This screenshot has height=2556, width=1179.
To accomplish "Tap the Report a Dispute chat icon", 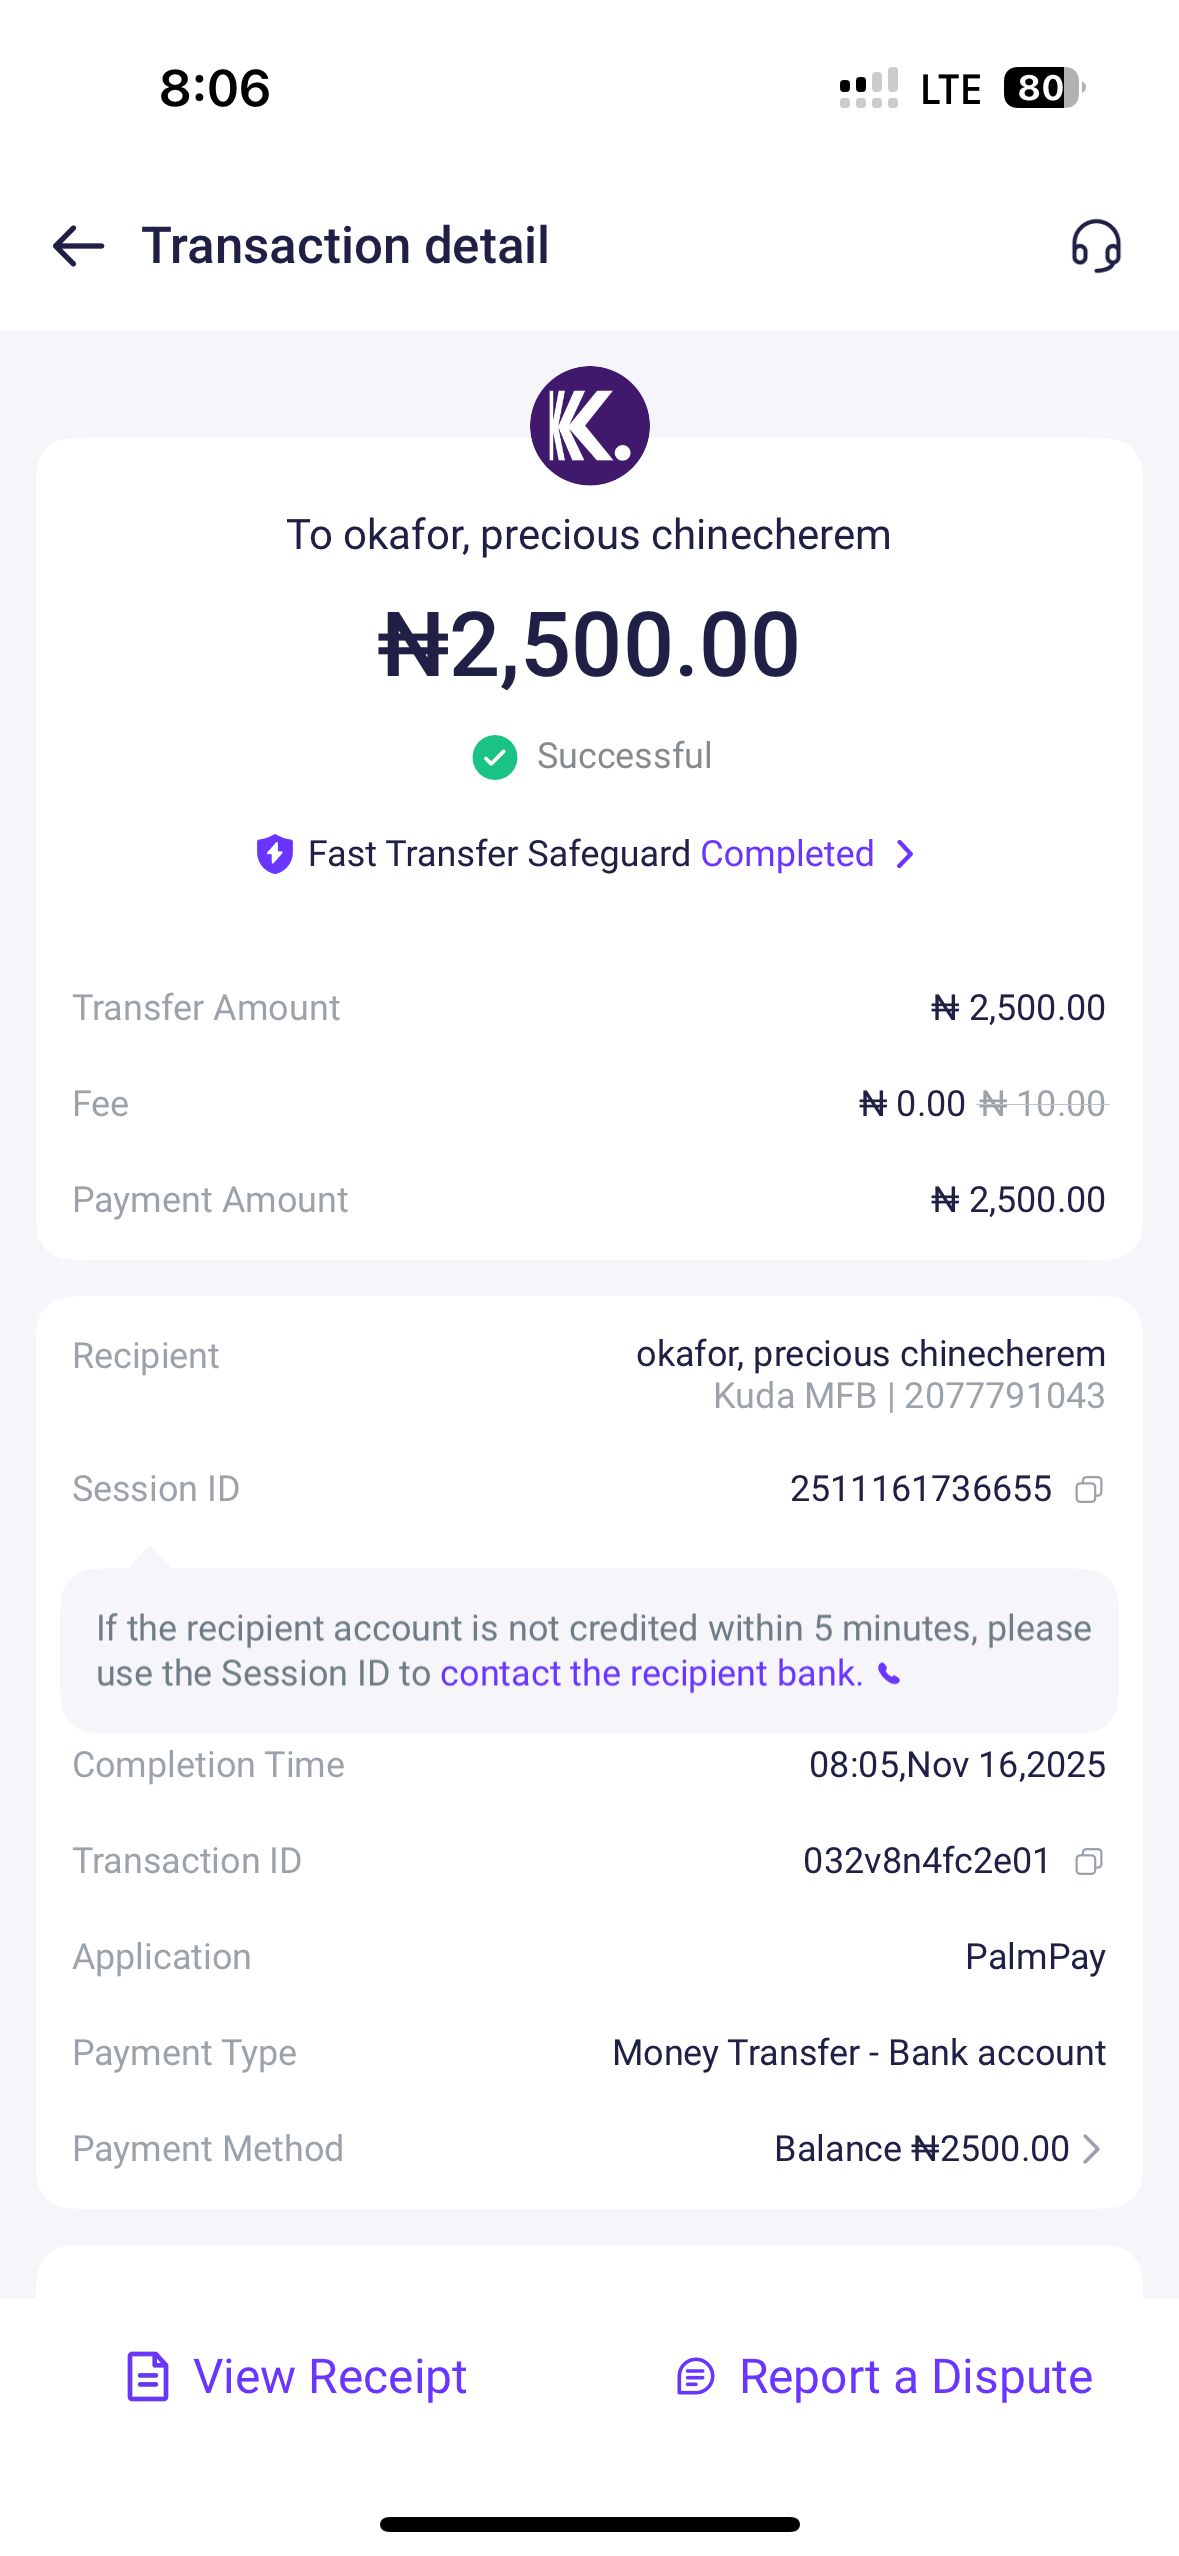I will [x=696, y=2377].
